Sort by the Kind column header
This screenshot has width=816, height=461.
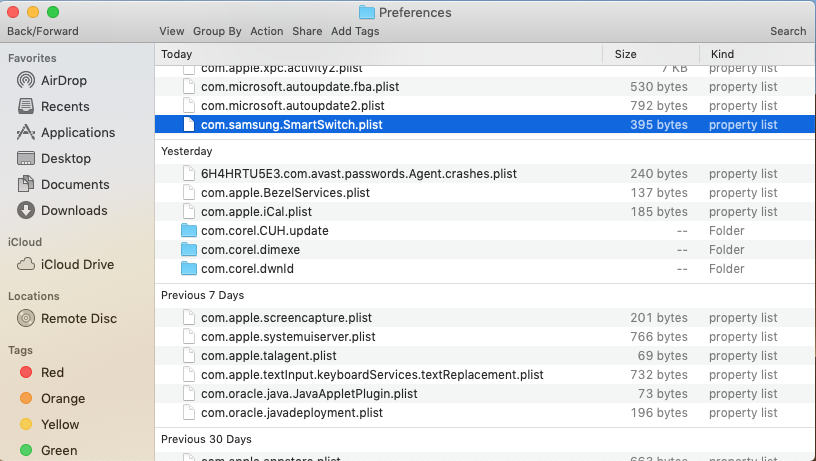point(723,54)
